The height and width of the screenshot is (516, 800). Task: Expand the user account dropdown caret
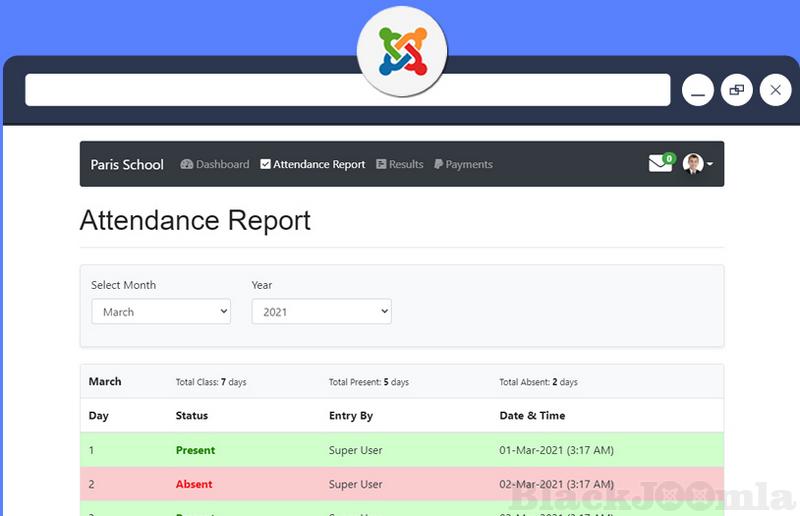tap(710, 164)
